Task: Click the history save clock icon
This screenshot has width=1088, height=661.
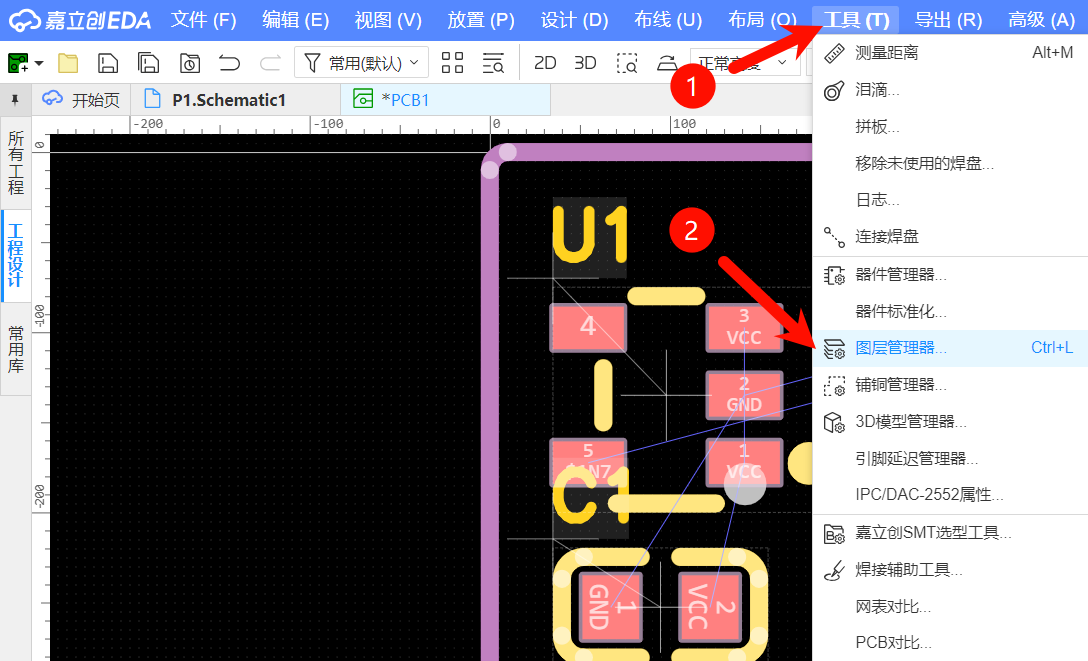Action: tap(189, 63)
